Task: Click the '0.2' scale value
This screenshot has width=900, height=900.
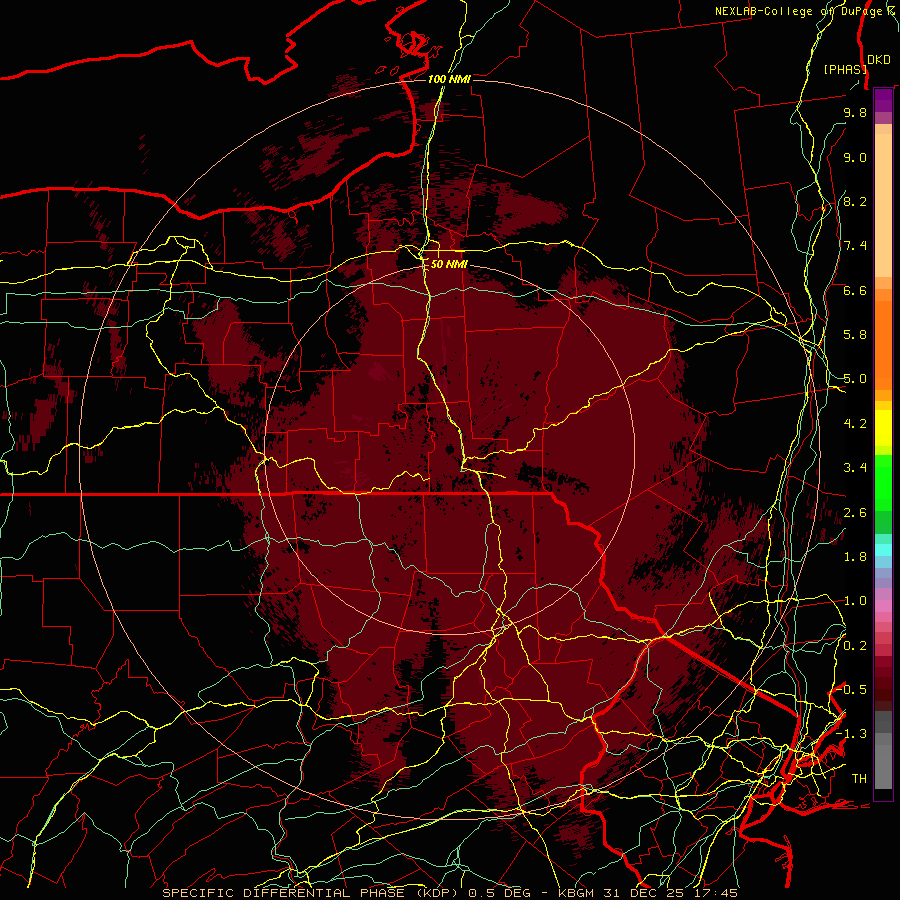Action: [855, 646]
